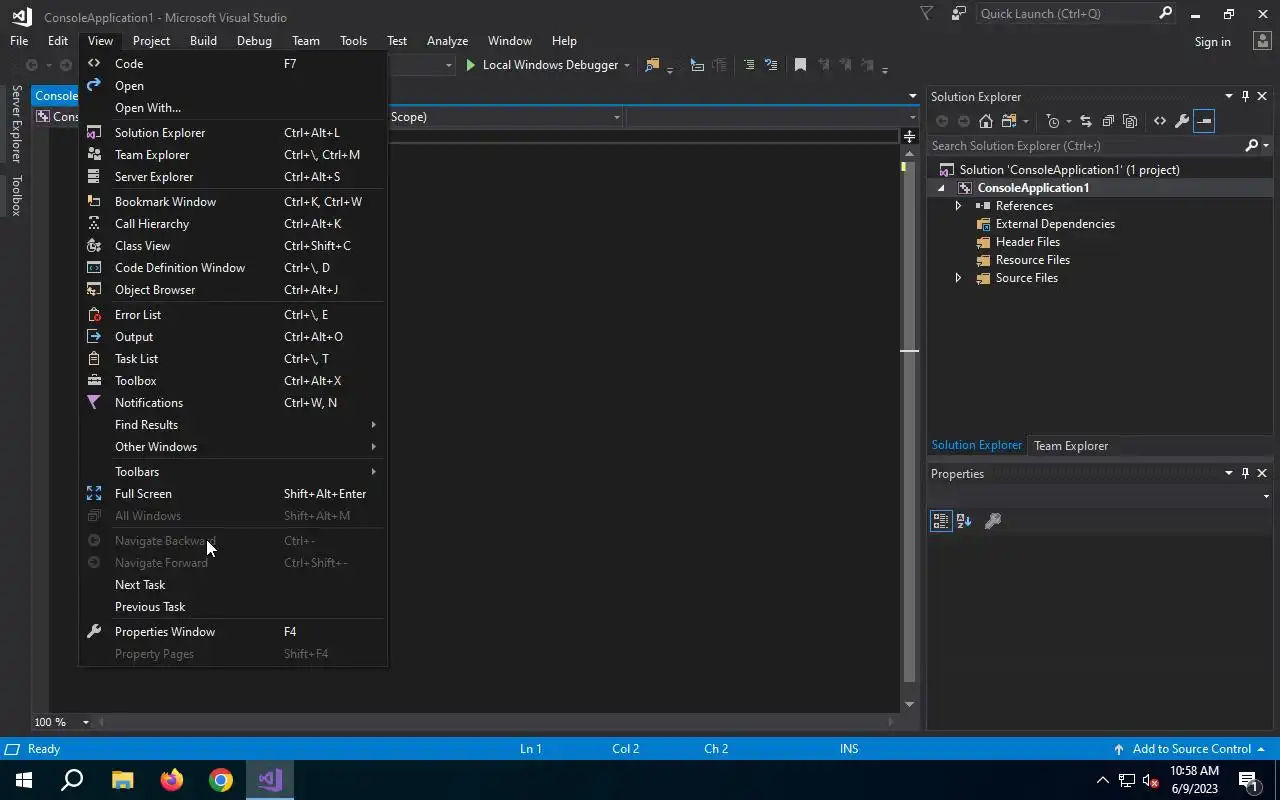Open Toolbox side tab
Screen dimensions: 1280x800
(16, 196)
